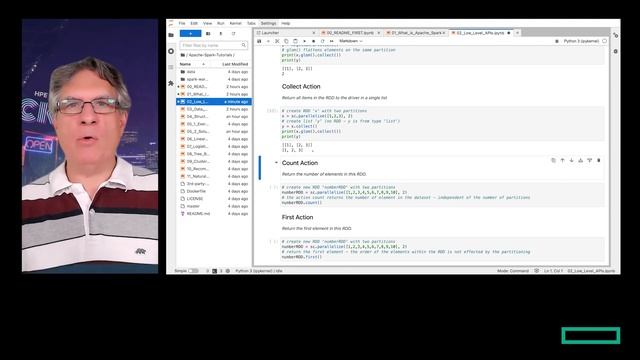Screen dimensions: 640x360
Task: Select the 03_Data_... notebook file
Action: click(214, 109)
